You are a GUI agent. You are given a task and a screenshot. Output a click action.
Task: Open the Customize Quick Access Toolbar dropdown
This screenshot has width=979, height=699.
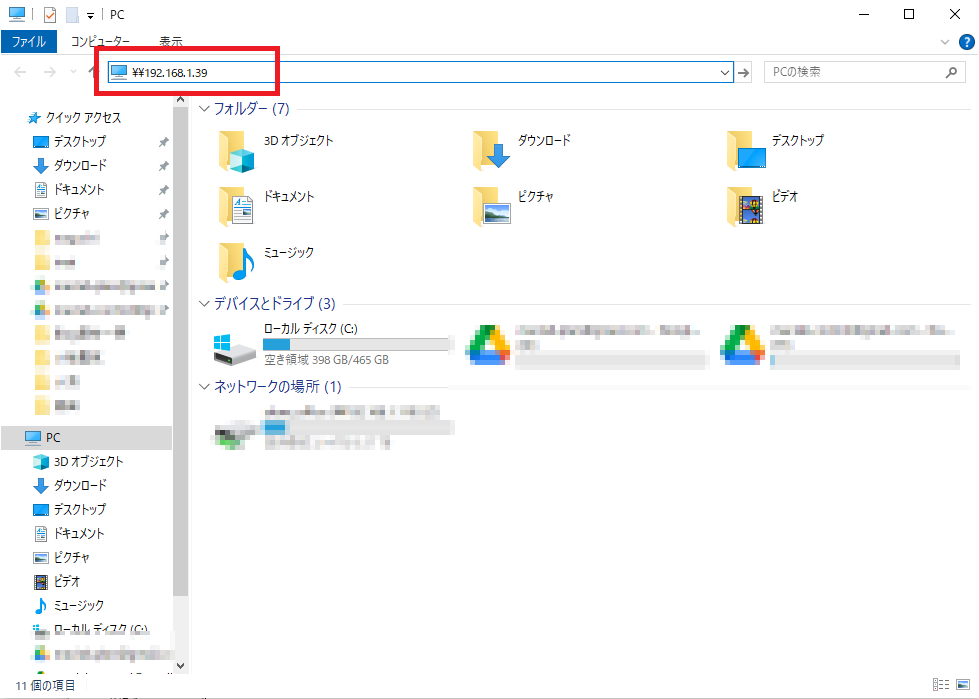(x=90, y=15)
